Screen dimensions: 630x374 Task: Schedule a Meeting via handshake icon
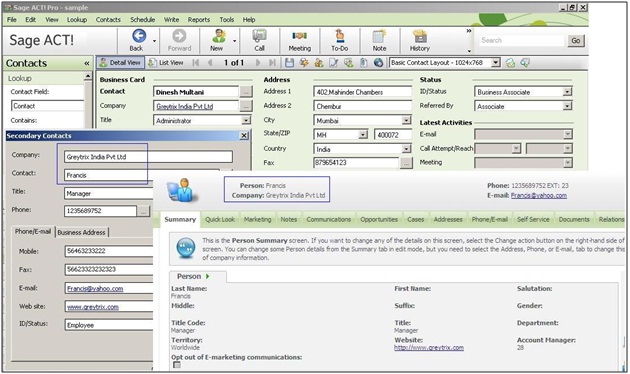tap(300, 36)
